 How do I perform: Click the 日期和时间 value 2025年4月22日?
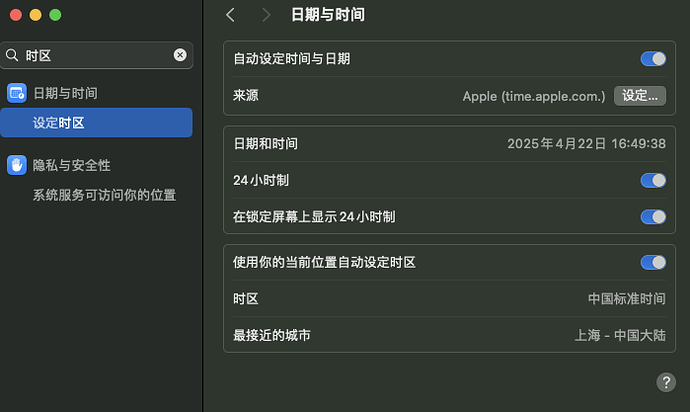(x=557, y=143)
